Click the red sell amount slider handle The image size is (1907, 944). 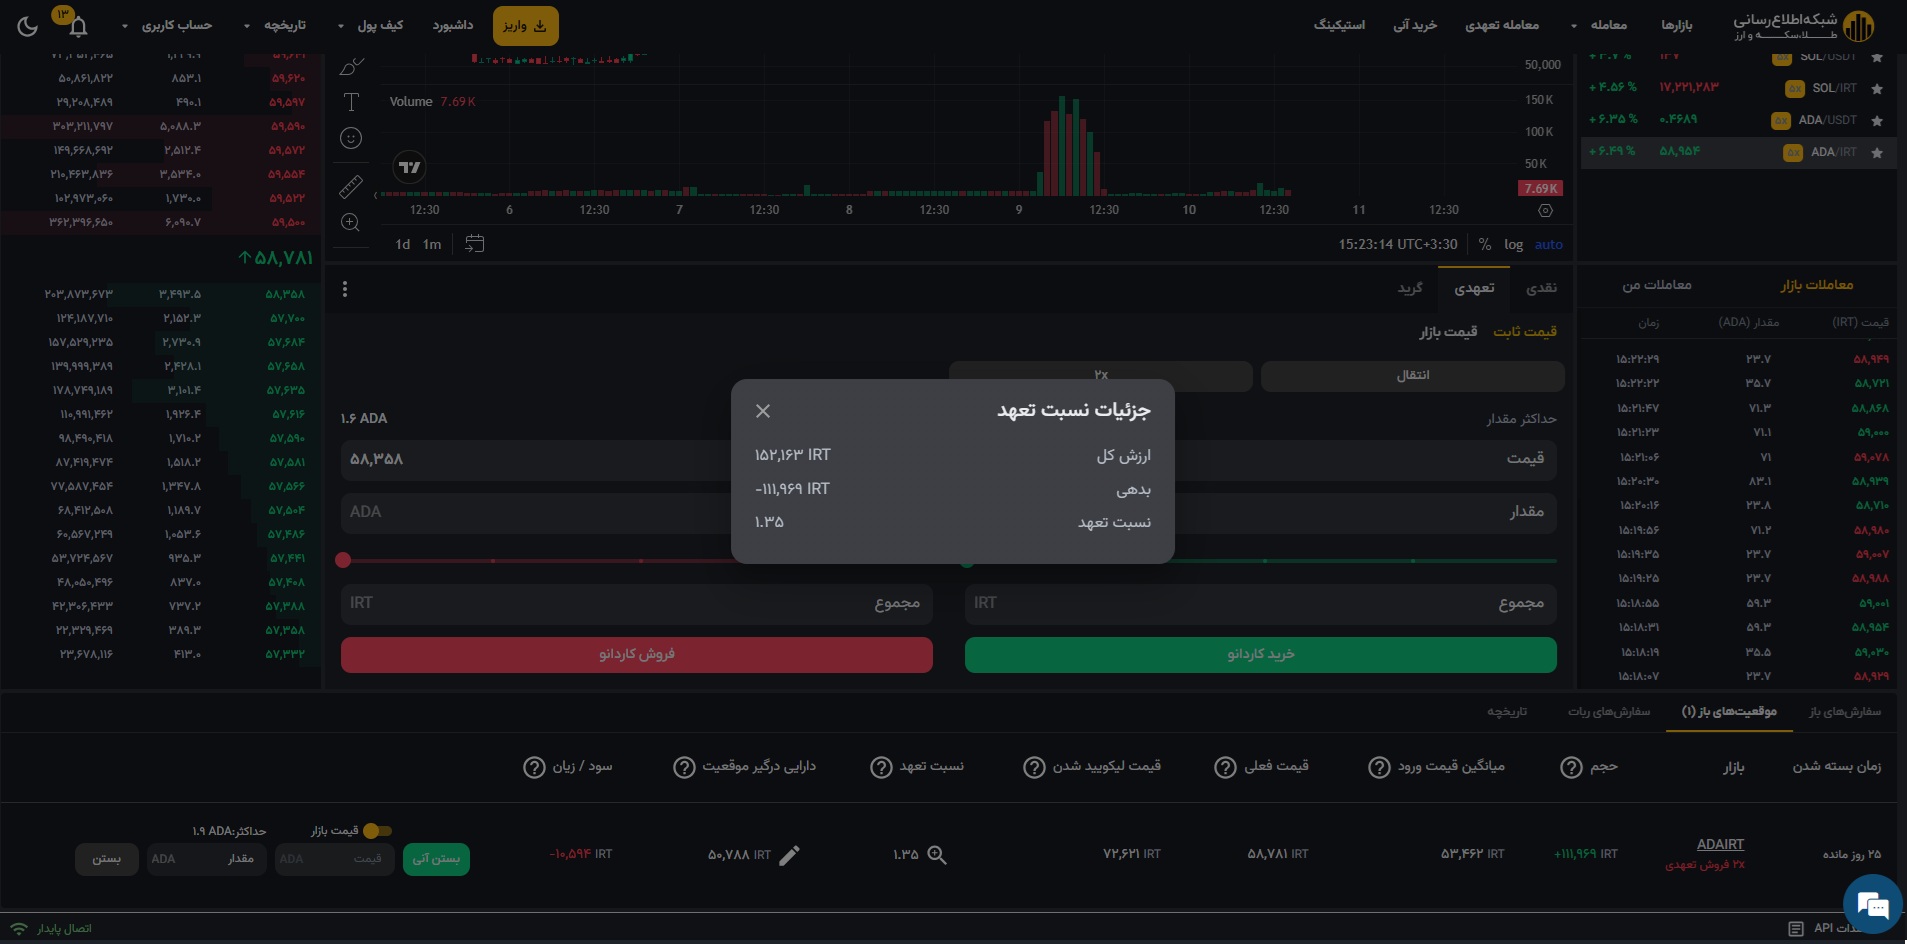(x=343, y=560)
